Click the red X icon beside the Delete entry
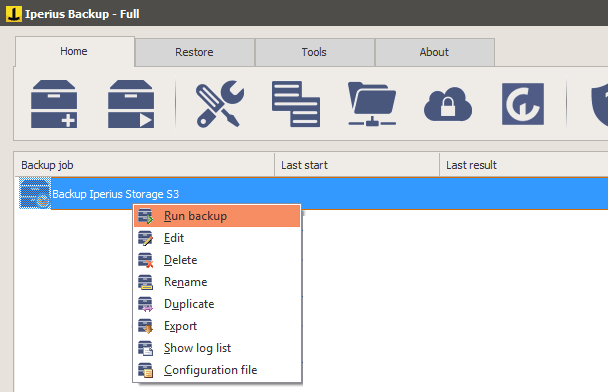This screenshot has height=392, width=608. pyautogui.click(x=146, y=260)
